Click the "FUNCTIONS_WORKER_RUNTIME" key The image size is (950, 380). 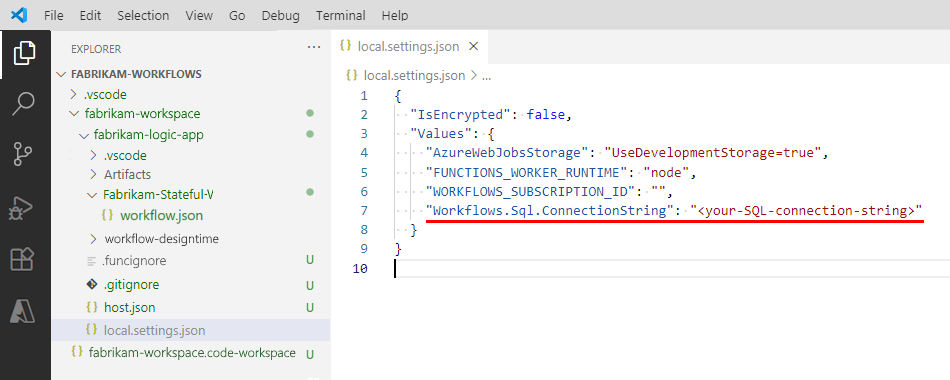(x=528, y=173)
